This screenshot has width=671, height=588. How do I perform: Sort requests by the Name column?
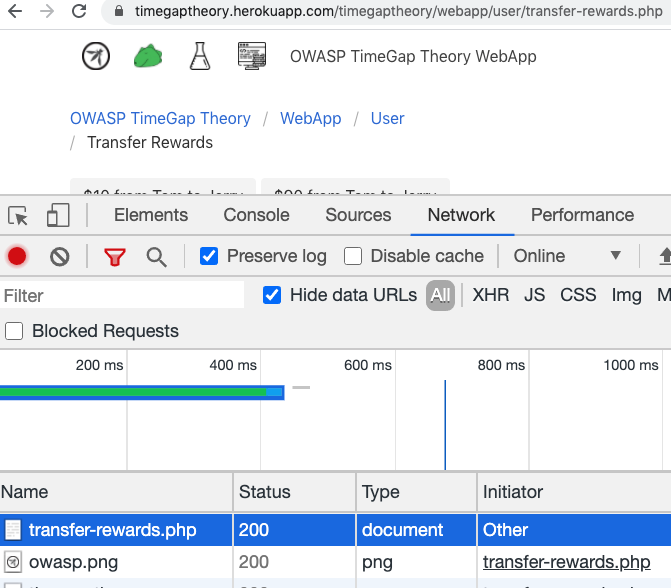(116, 492)
